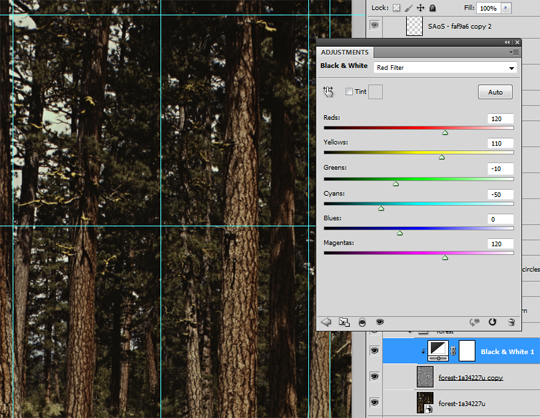Click the Magentas value field
Viewport: 540px width, 418px height.
pos(500,244)
